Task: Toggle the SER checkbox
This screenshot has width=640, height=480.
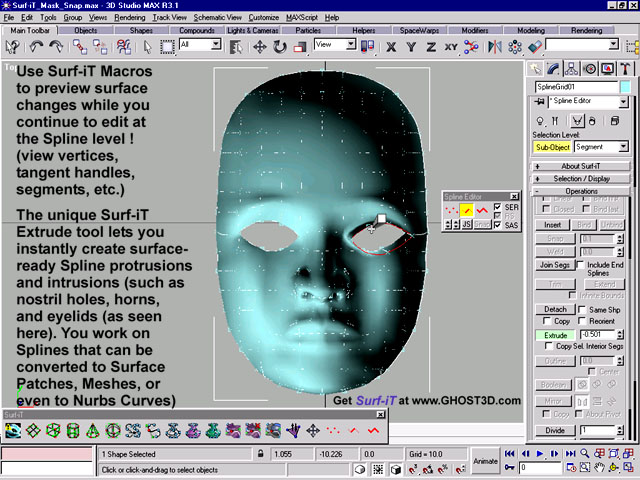Action: [x=497, y=207]
